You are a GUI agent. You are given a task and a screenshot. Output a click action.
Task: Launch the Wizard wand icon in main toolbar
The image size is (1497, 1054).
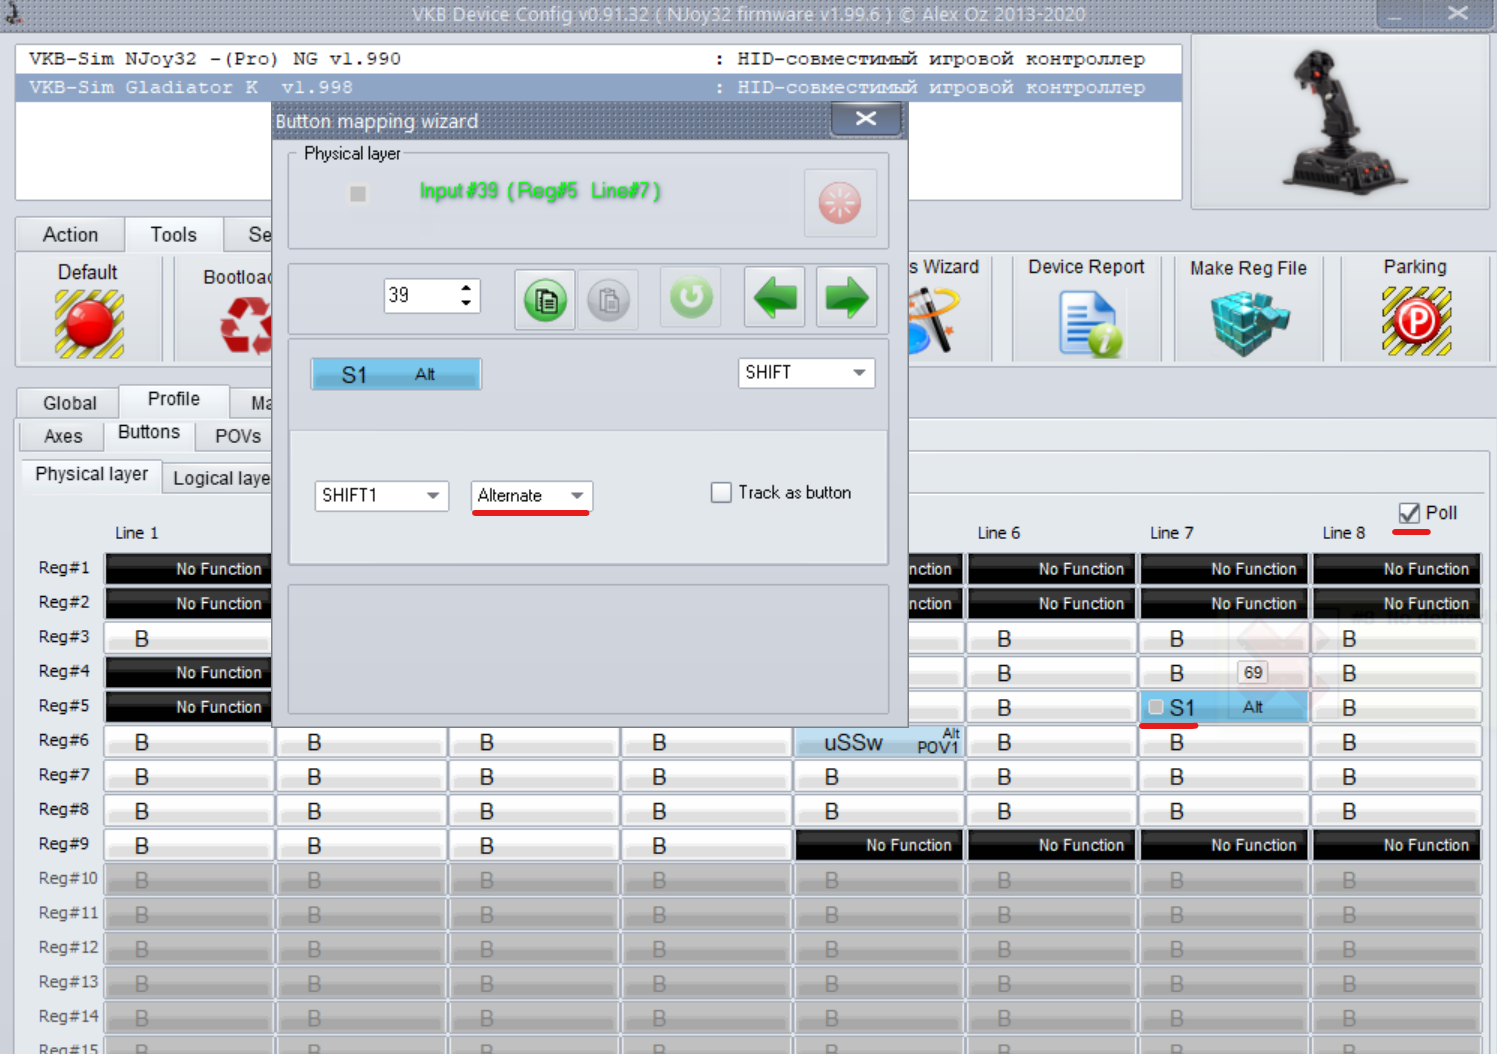coord(933,320)
